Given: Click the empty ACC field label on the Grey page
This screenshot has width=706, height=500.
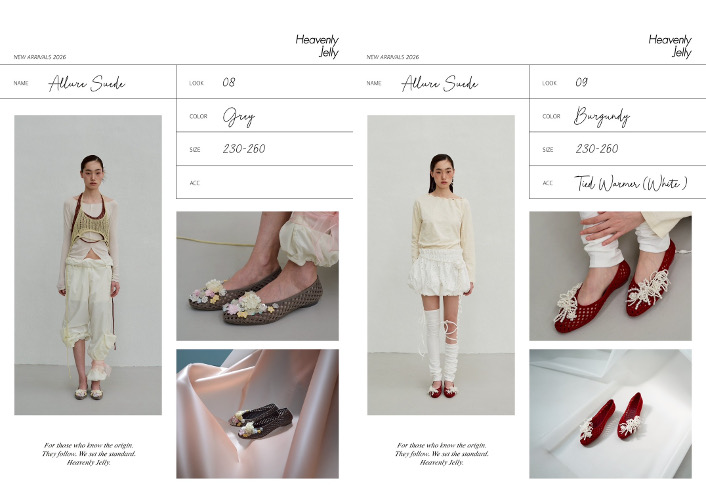Looking at the screenshot, I should tap(195, 183).
